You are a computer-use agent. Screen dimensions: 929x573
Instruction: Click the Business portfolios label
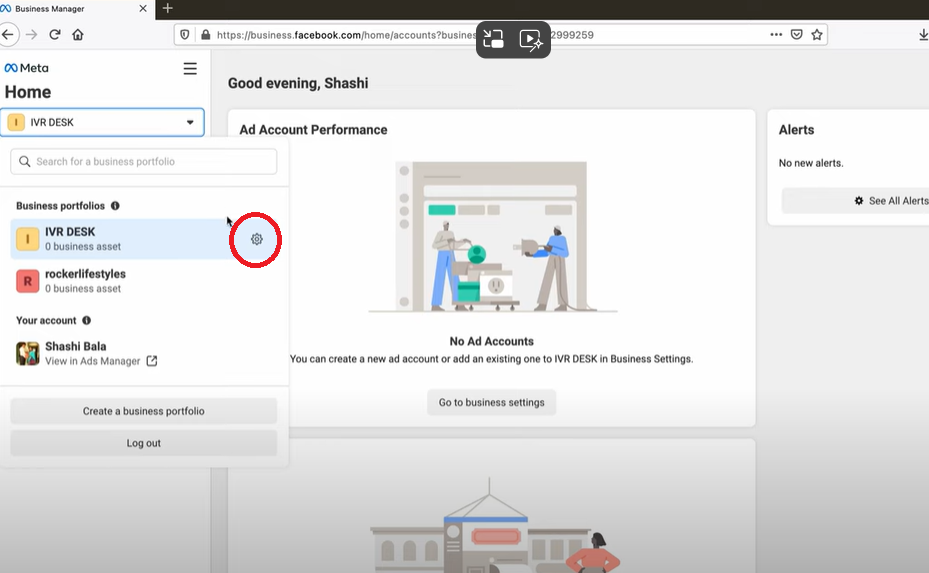point(60,206)
